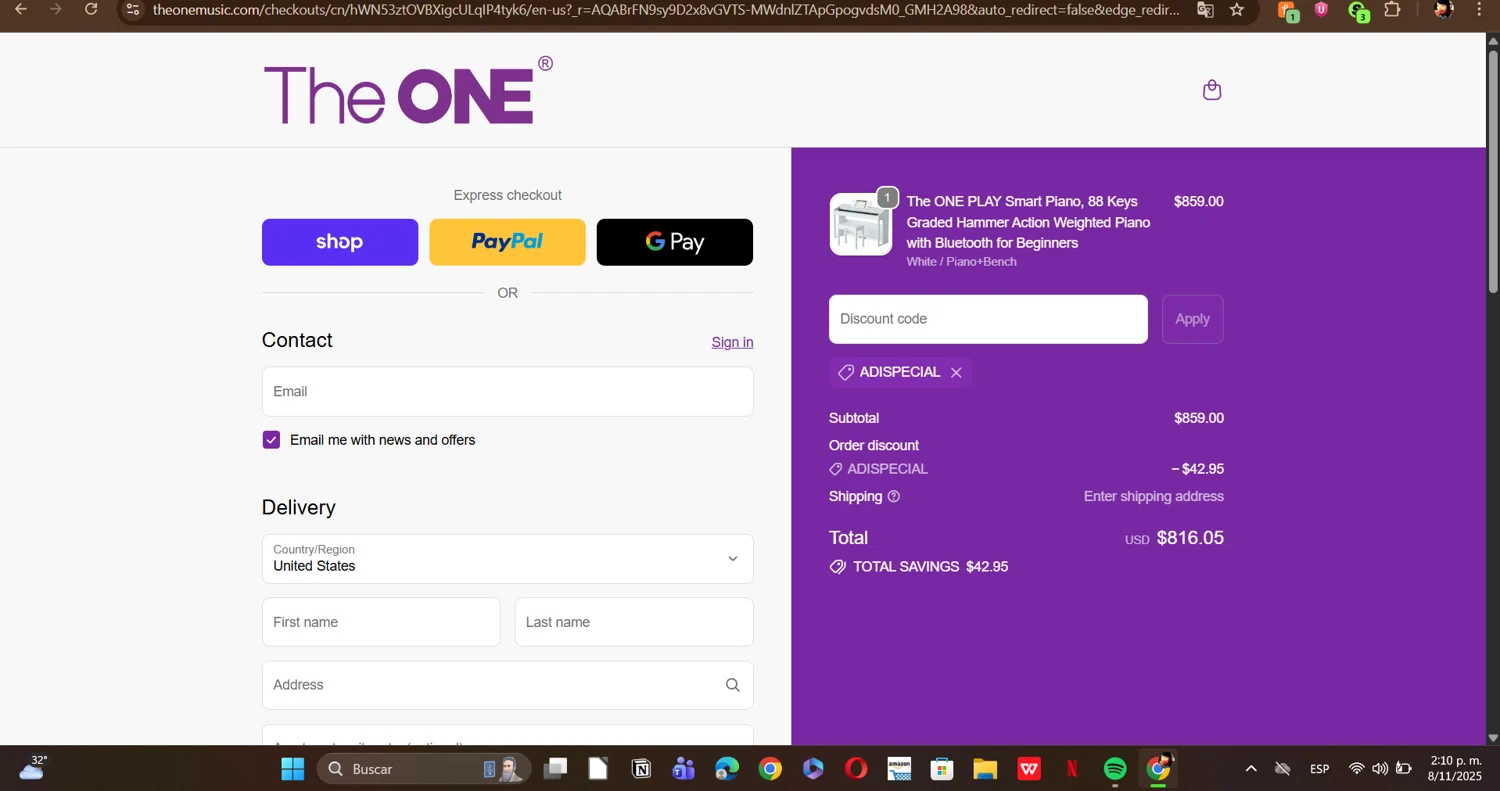The width and height of the screenshot is (1500, 791).
Task: Open the green extension with badge 3
Action: point(1358,11)
